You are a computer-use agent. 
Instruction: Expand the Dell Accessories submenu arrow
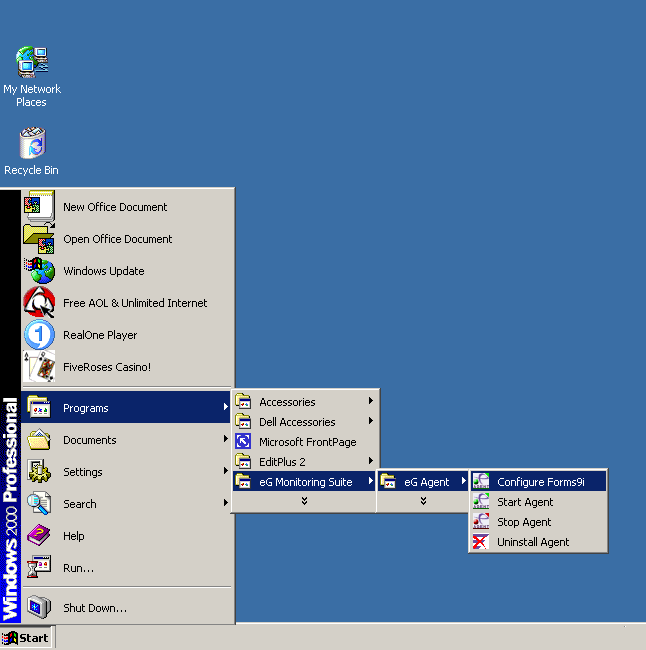coord(371,421)
